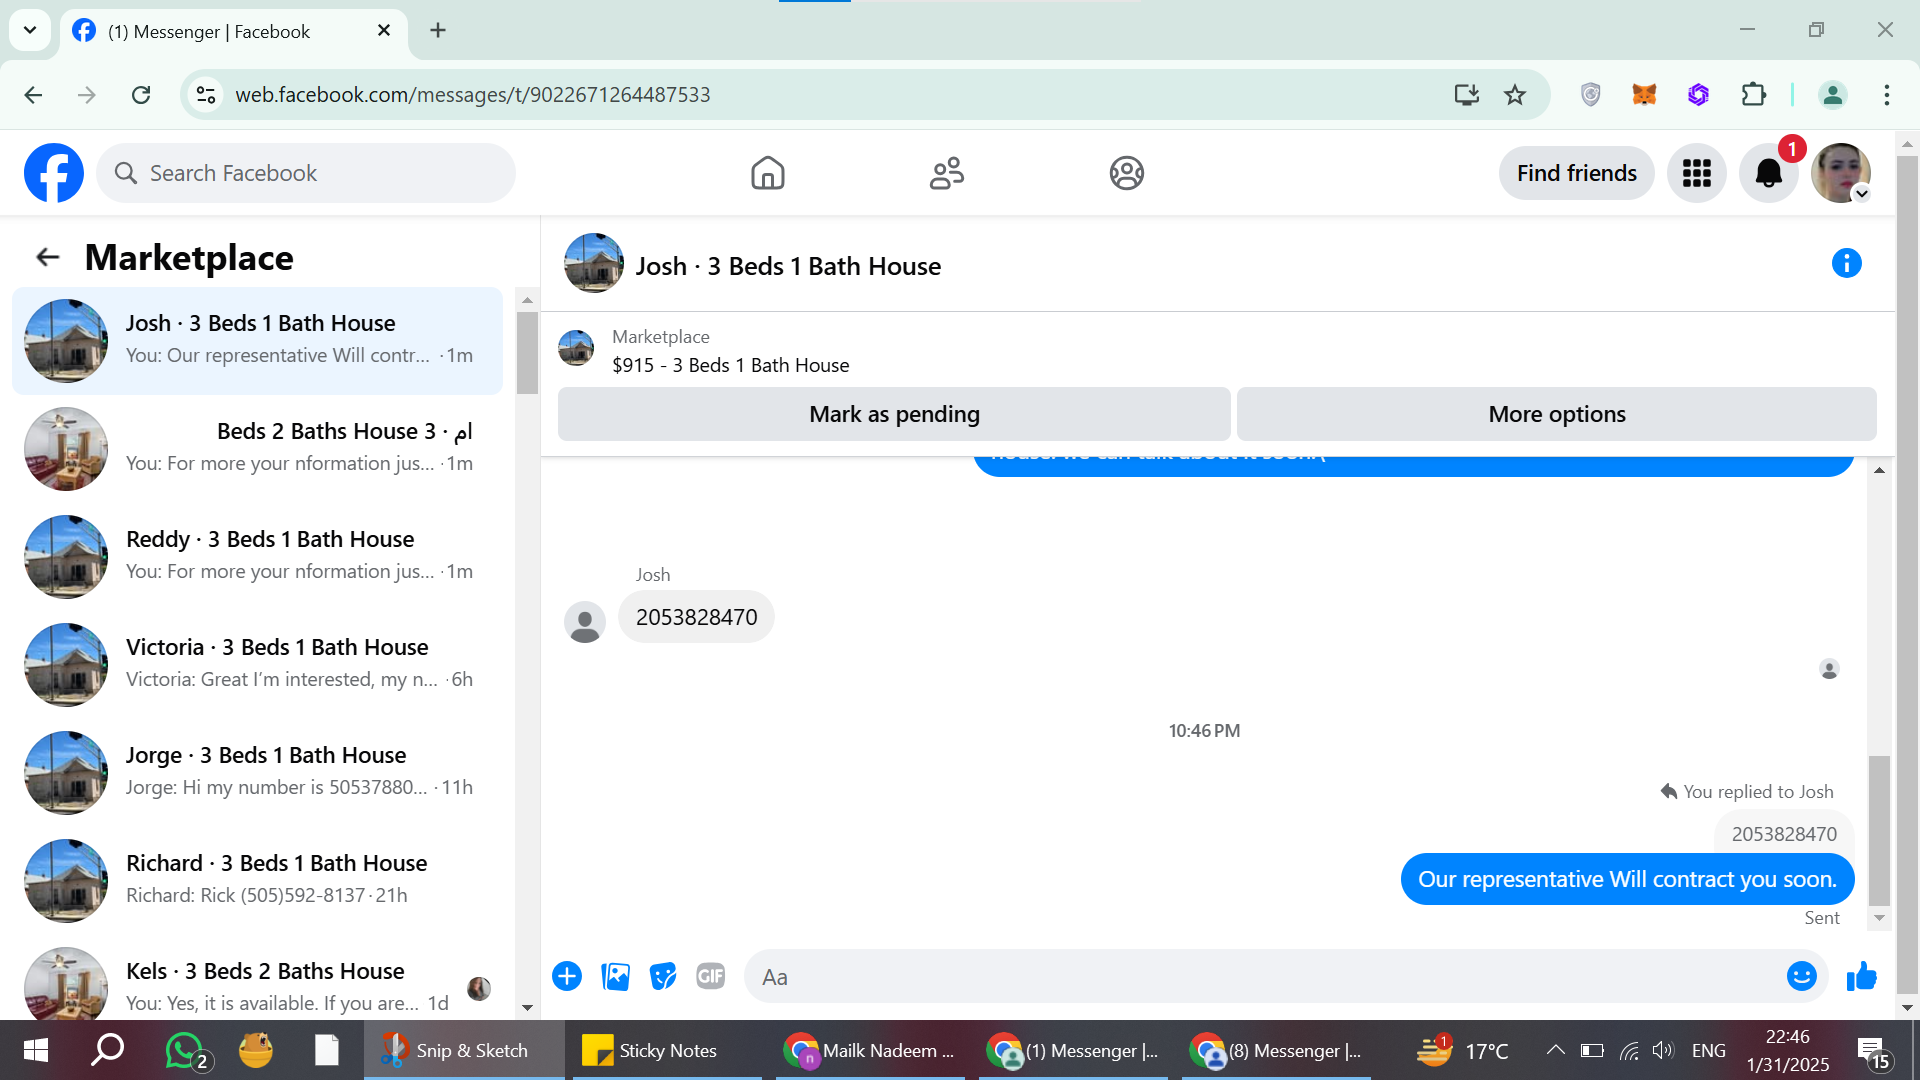This screenshot has height=1080, width=1920.
Task: Open the Arabic-named 3 Beds 2 Baths chat
Action: coord(257,448)
